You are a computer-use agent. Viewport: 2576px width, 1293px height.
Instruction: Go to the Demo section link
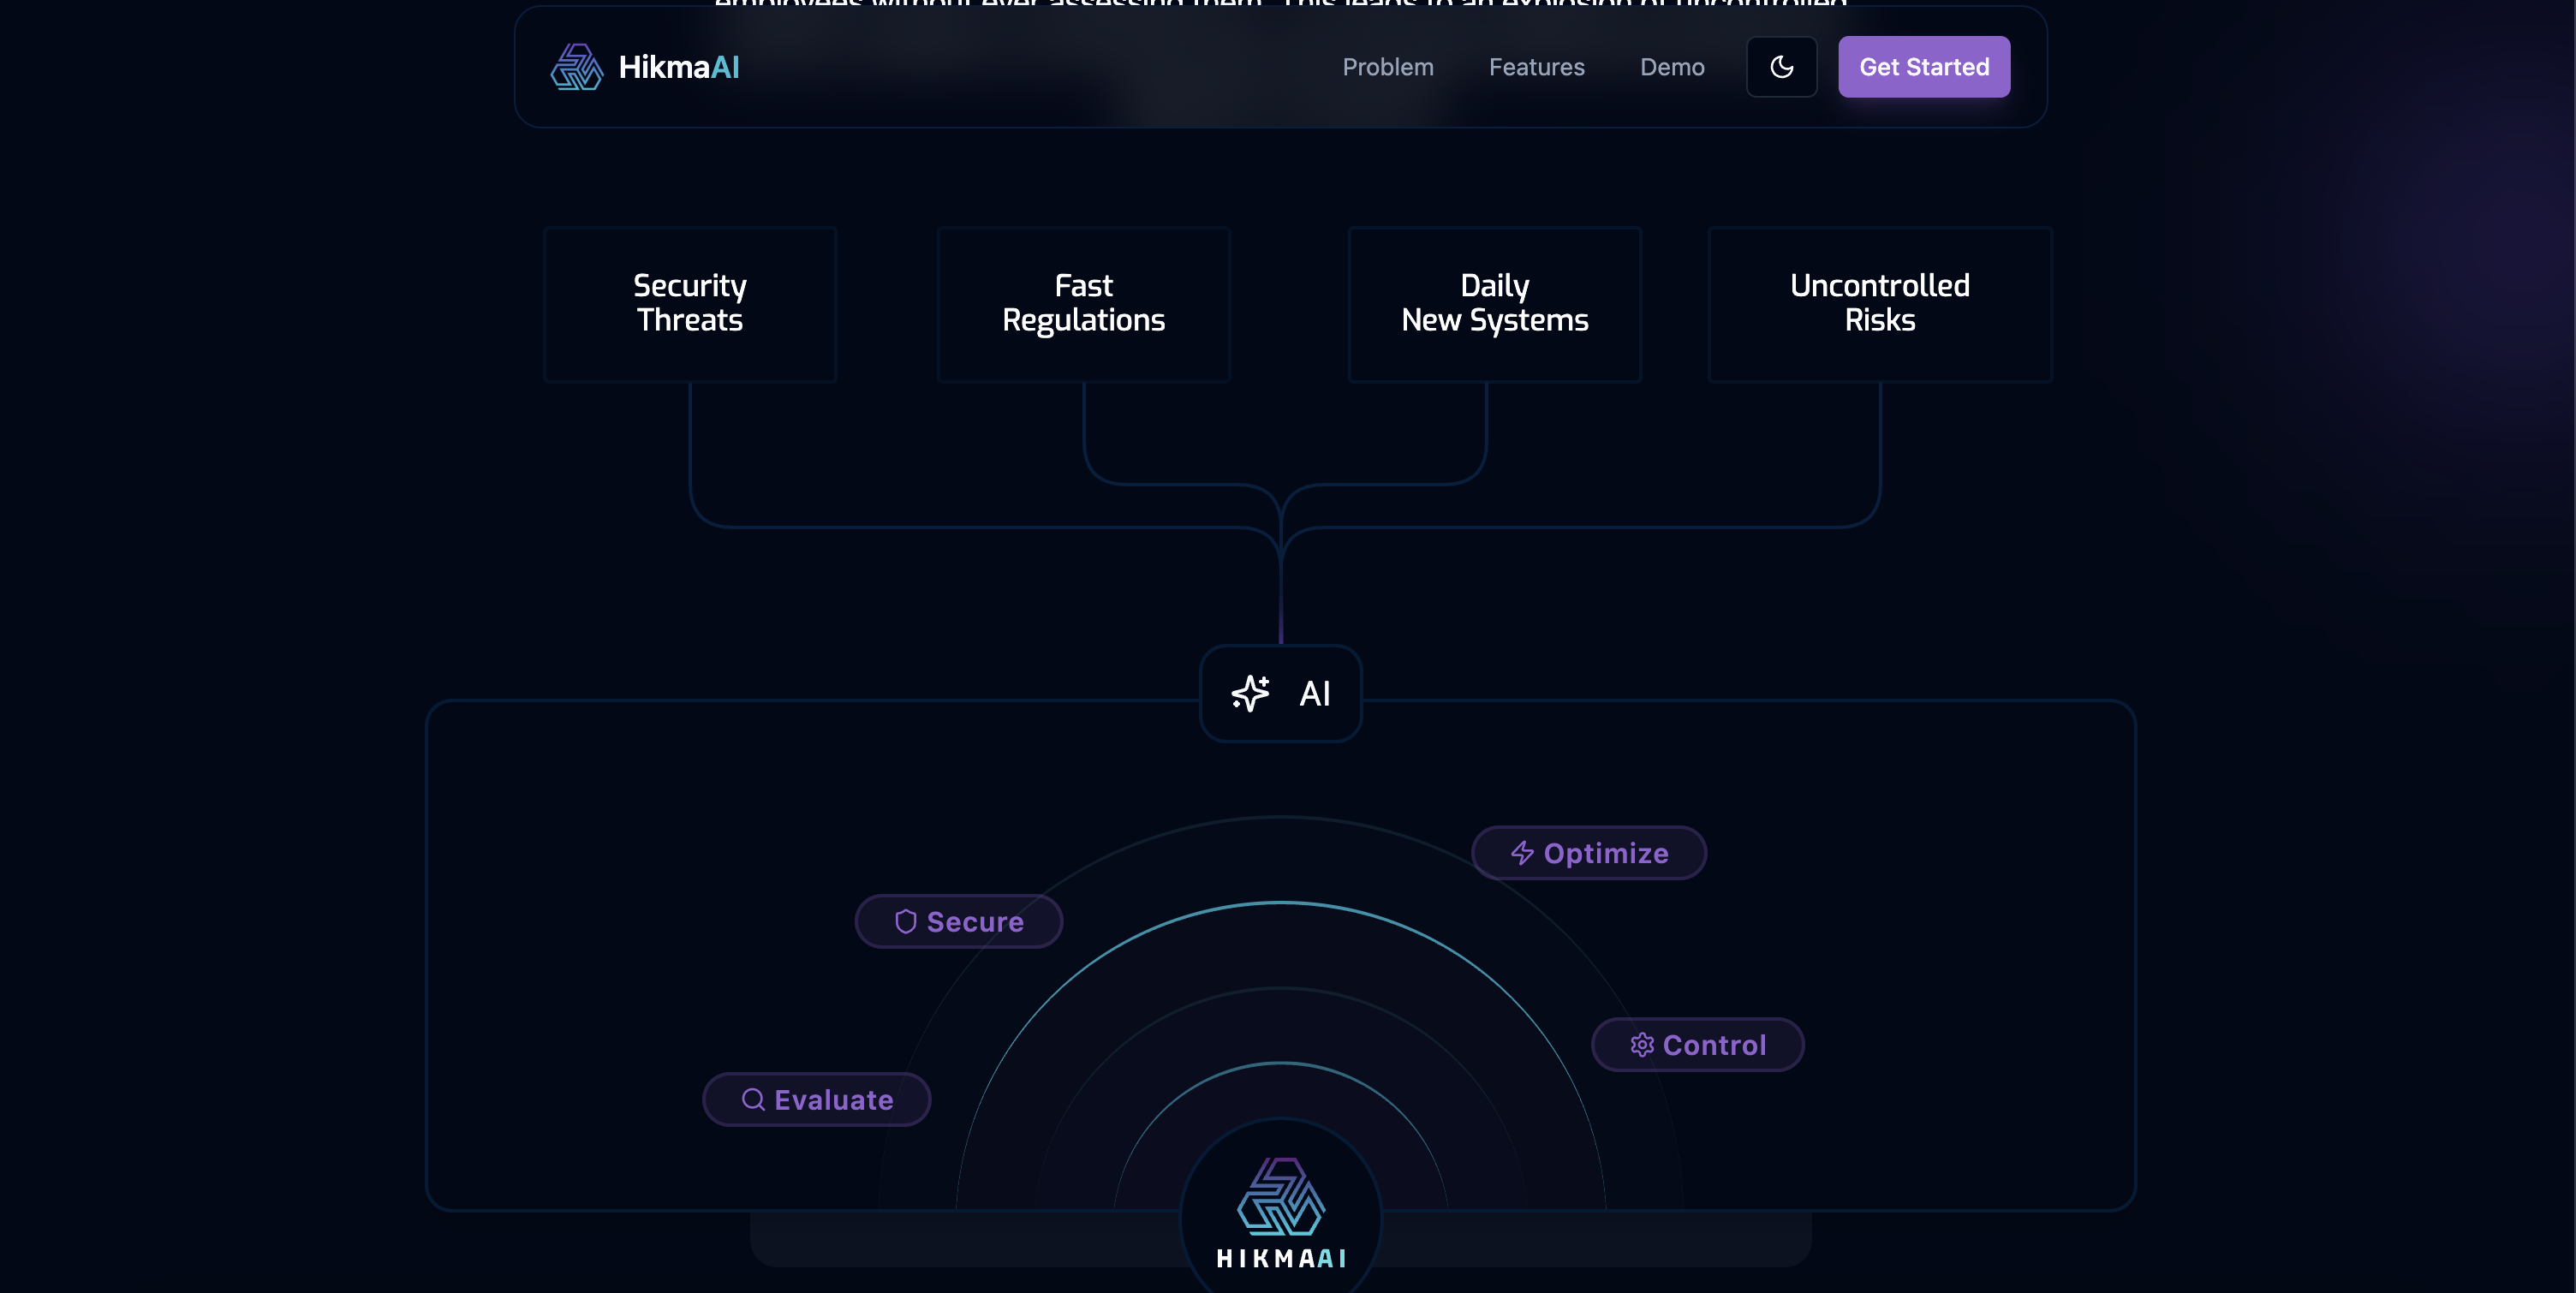click(x=1672, y=67)
